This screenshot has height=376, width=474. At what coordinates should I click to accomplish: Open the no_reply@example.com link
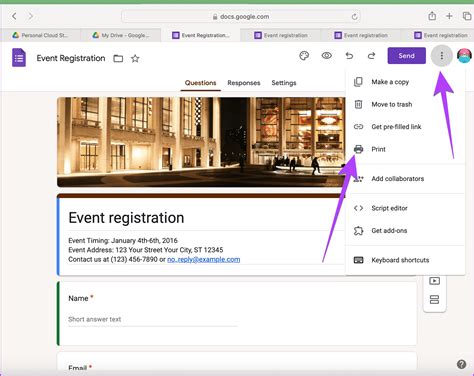[204, 259]
